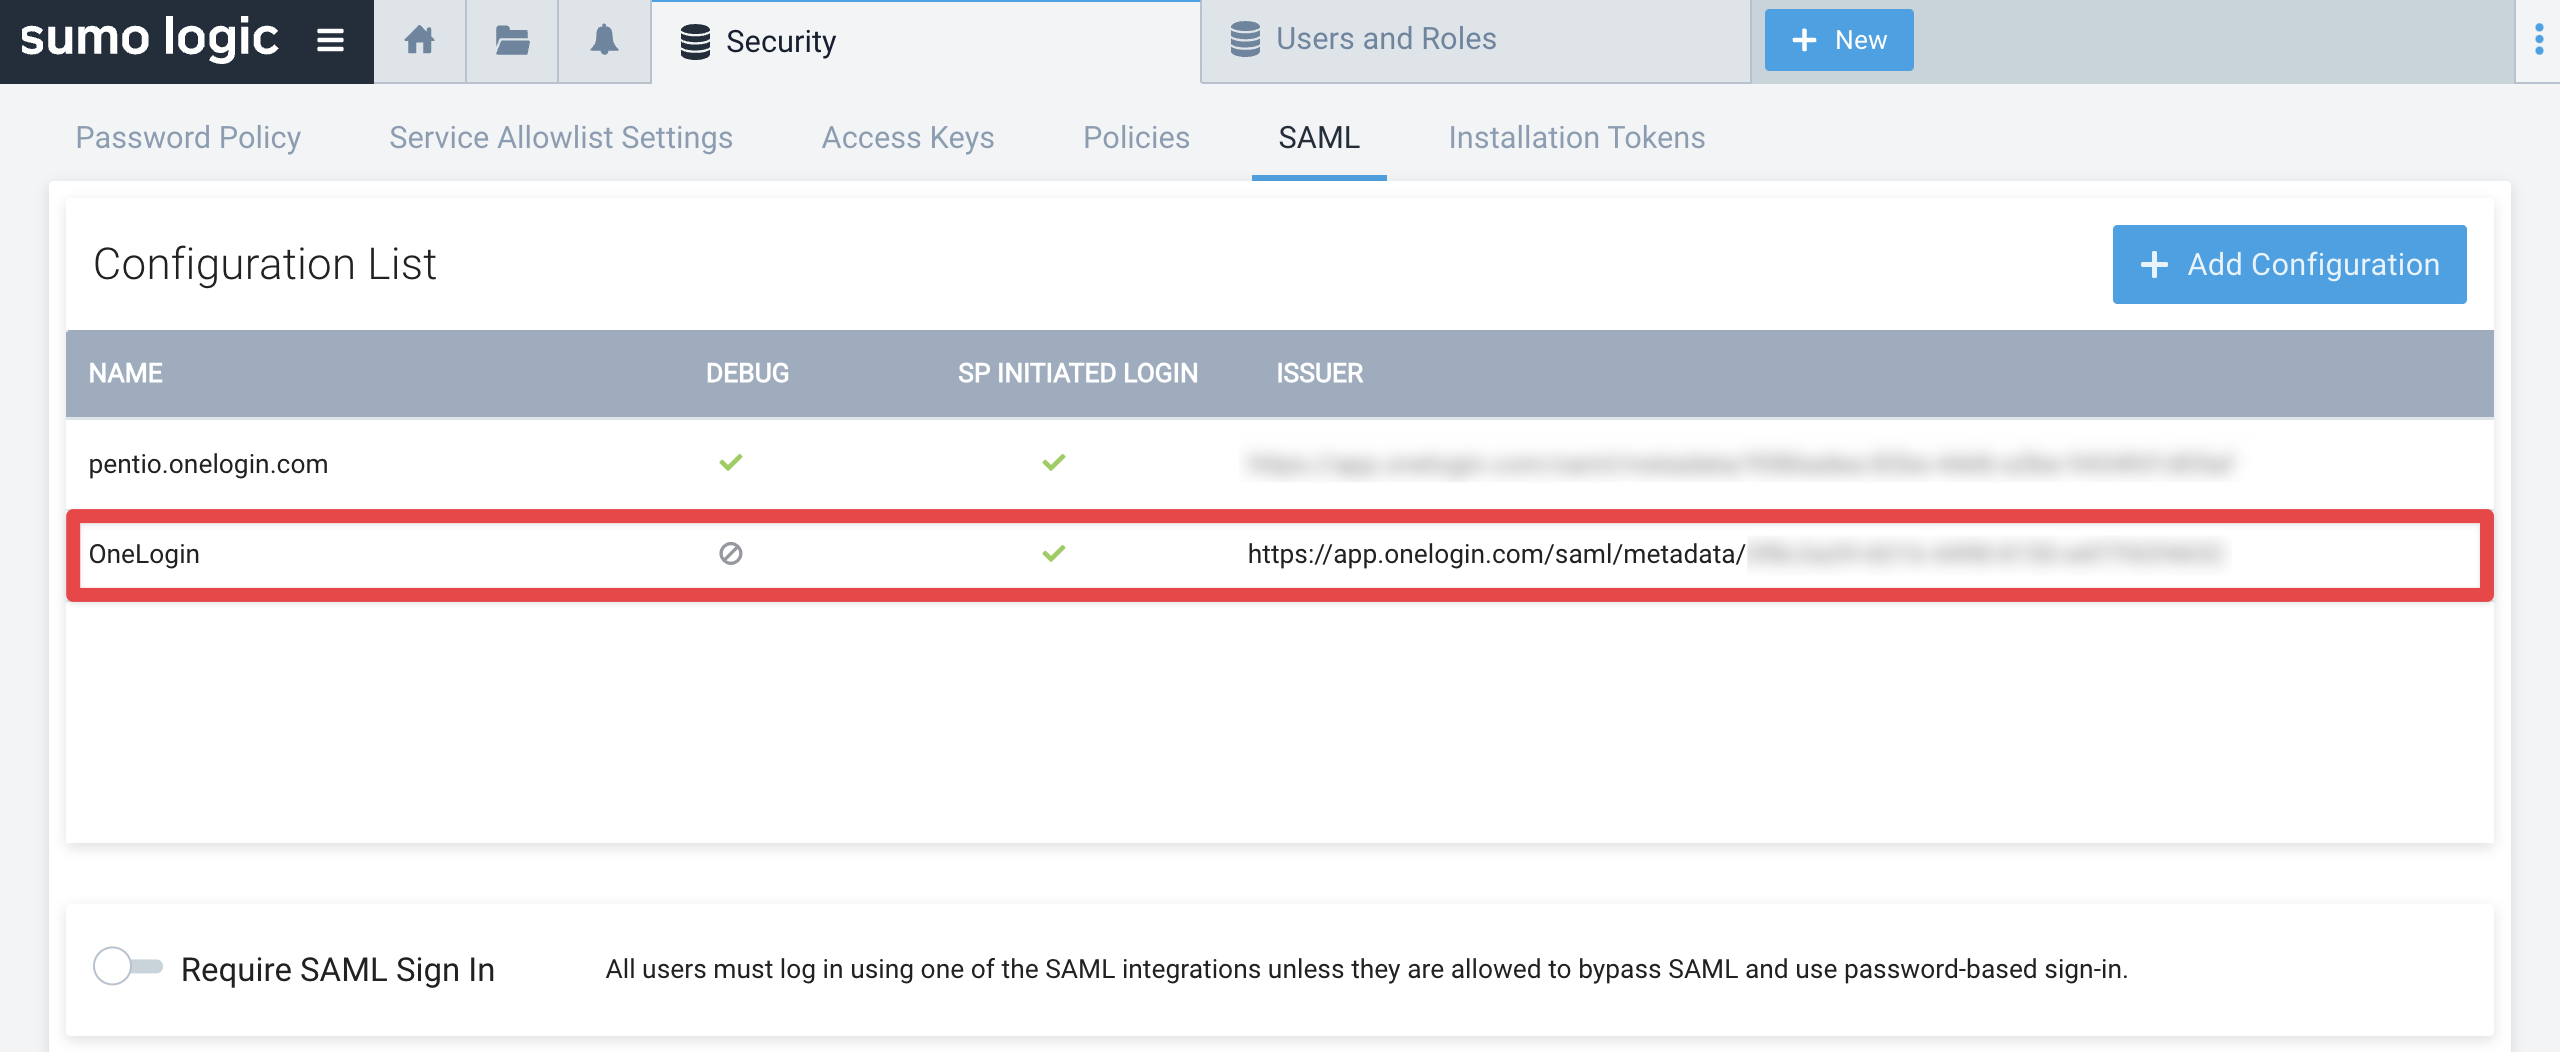Open the alerts bell icon
Viewport: 2560px width, 1052px height.
(604, 40)
